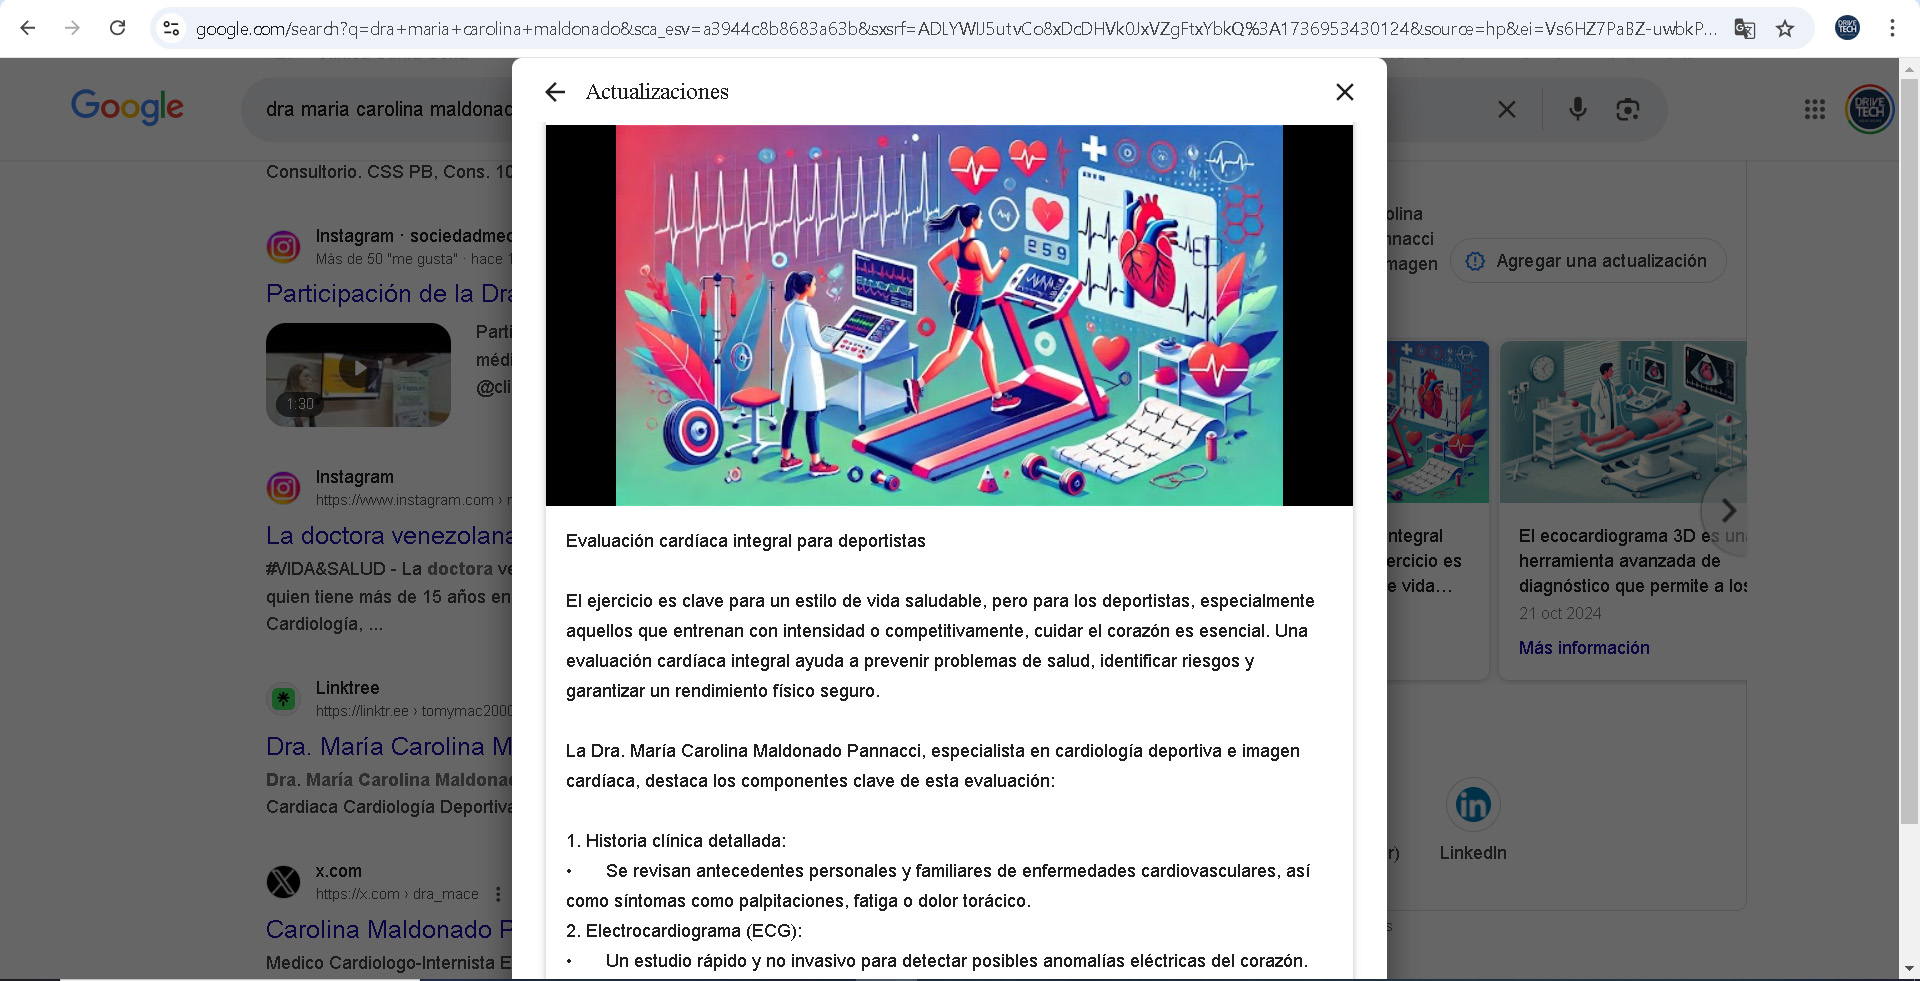Open the LinkedIn profile icon
The image size is (1920, 981).
point(1472,805)
